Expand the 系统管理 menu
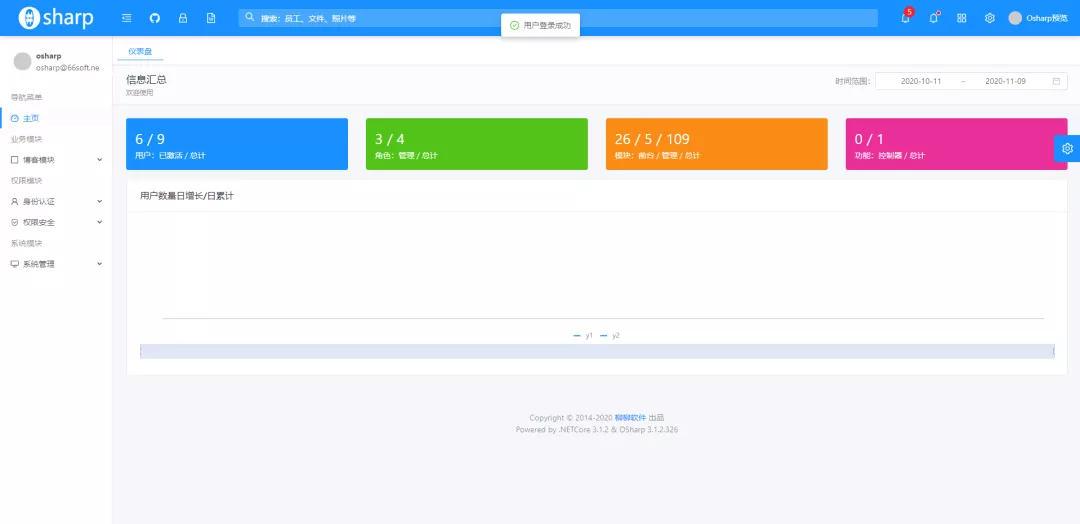 [56, 264]
